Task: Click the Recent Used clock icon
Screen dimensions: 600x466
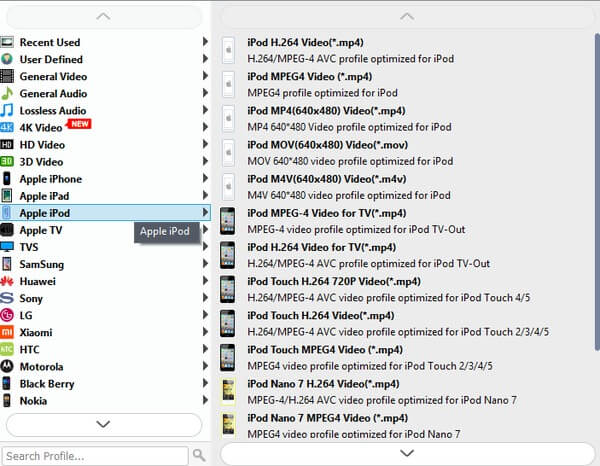Action: pyautogui.click(x=8, y=42)
